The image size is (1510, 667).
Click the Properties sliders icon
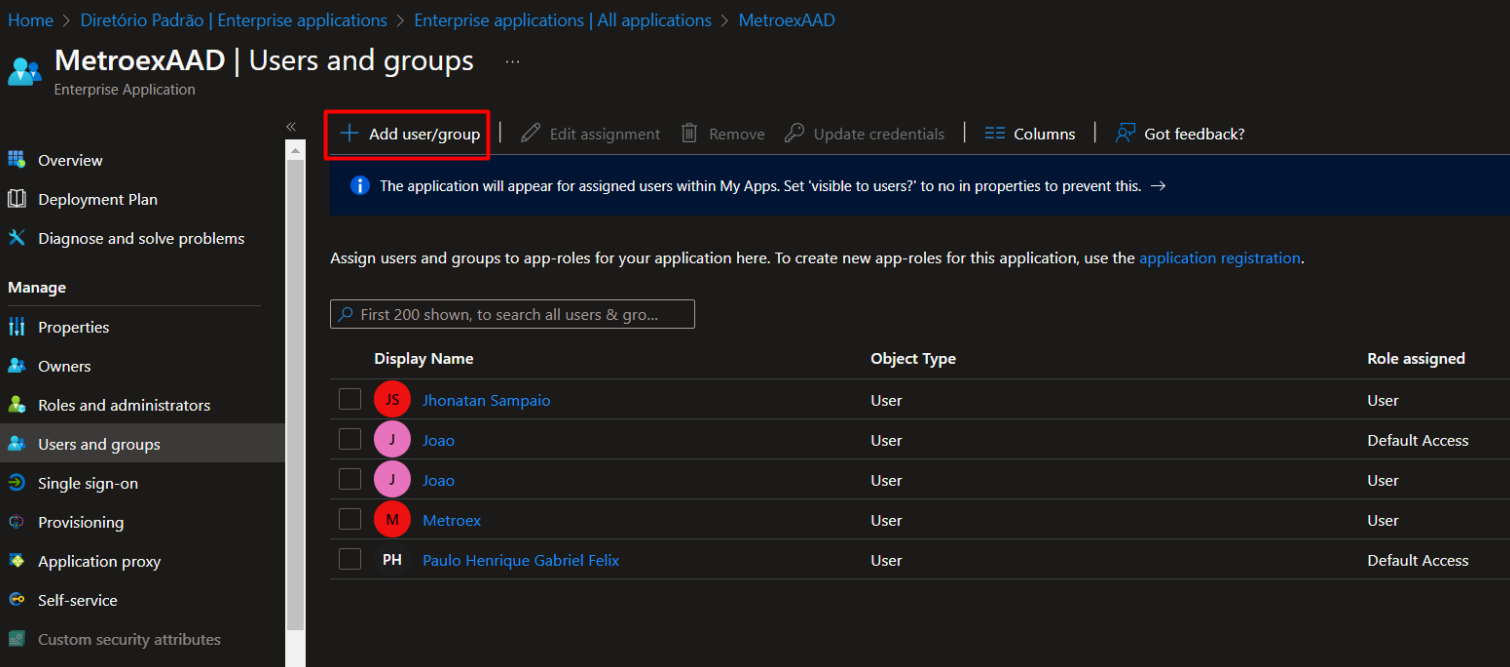(17, 327)
